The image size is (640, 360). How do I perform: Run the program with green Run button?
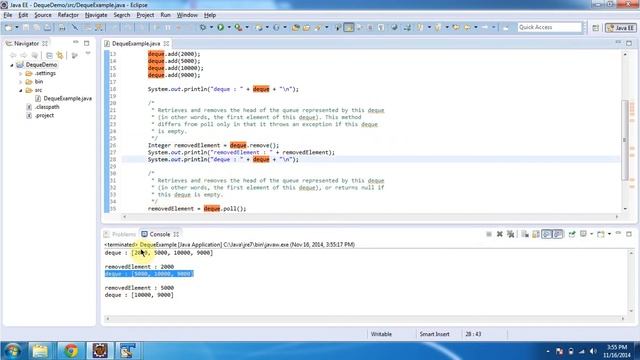pos(220,27)
